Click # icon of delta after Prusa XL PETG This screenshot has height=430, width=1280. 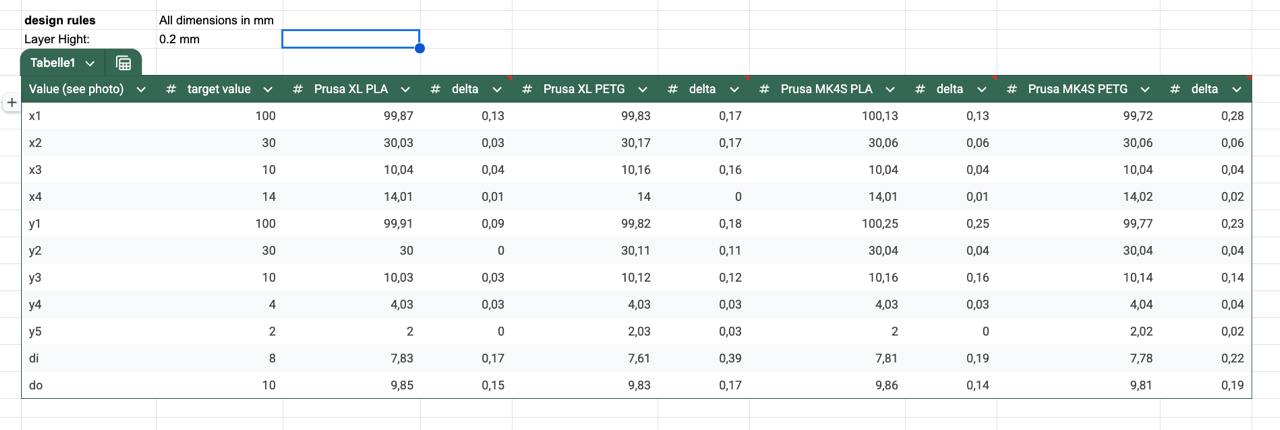coord(673,89)
